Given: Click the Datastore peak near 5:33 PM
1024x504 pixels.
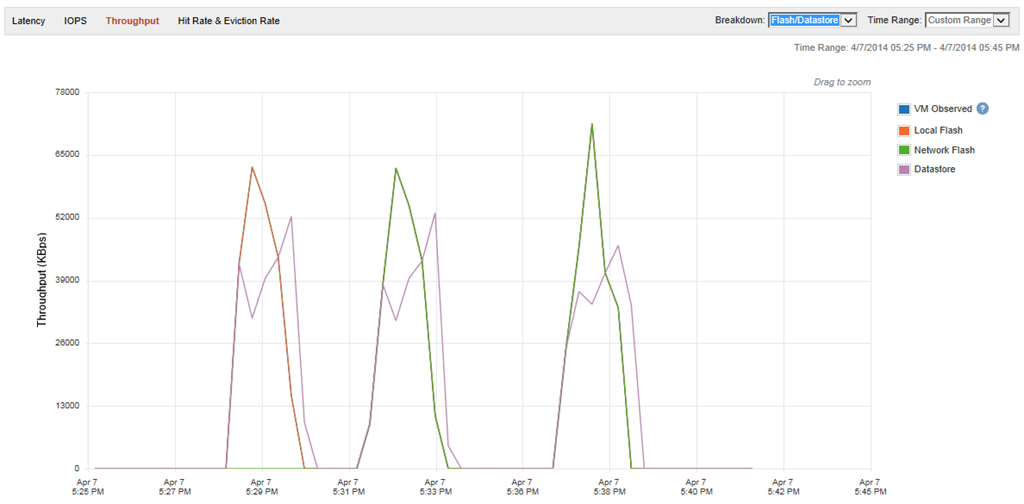Looking at the screenshot, I should coord(434,214).
